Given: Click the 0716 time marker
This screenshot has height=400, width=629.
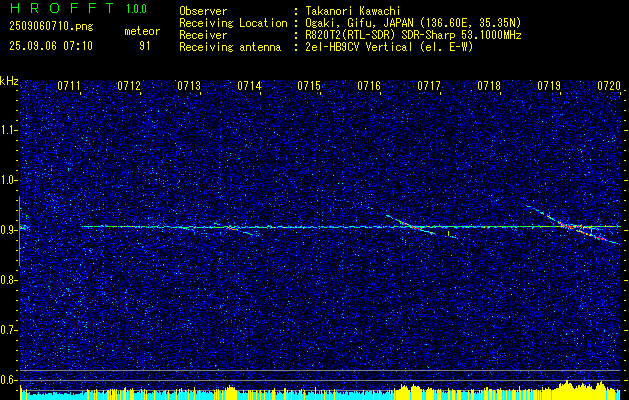Looking at the screenshot, I should point(369,86).
